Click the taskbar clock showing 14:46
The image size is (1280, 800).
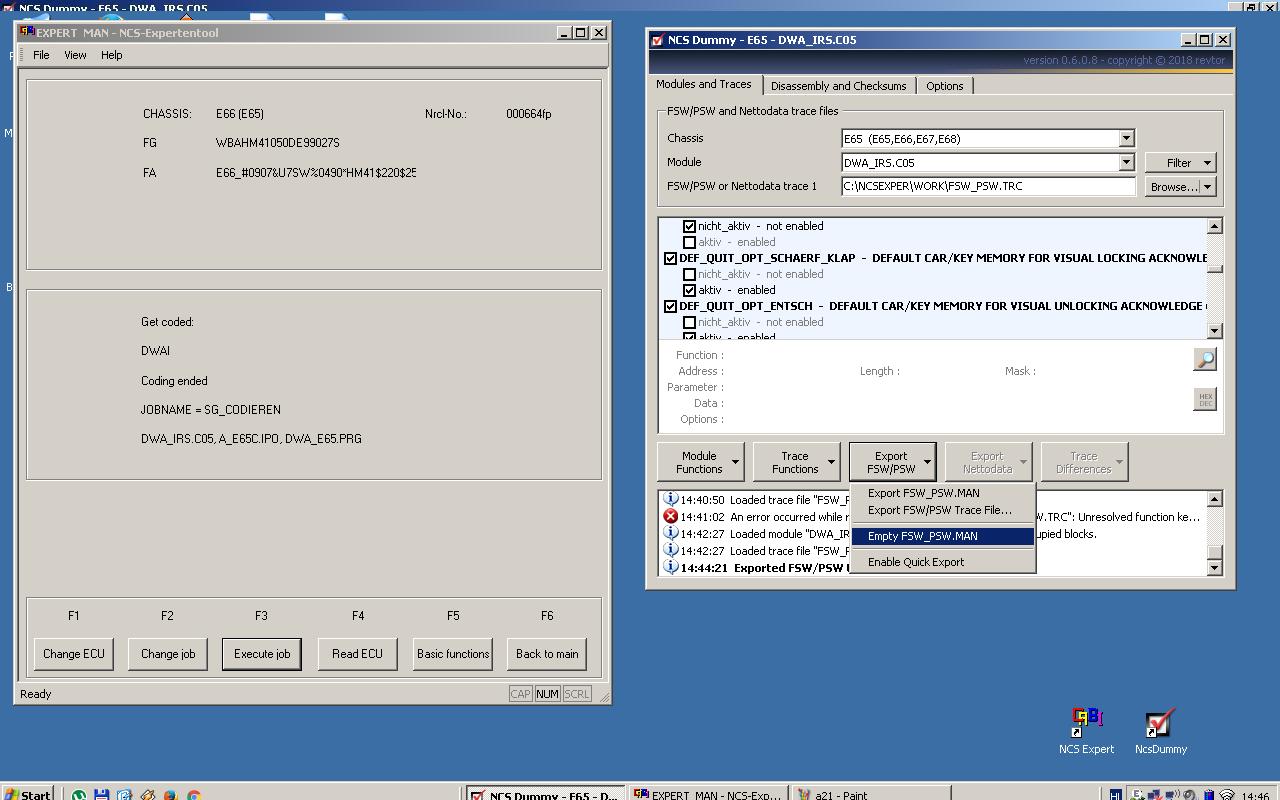[x=1255, y=795]
